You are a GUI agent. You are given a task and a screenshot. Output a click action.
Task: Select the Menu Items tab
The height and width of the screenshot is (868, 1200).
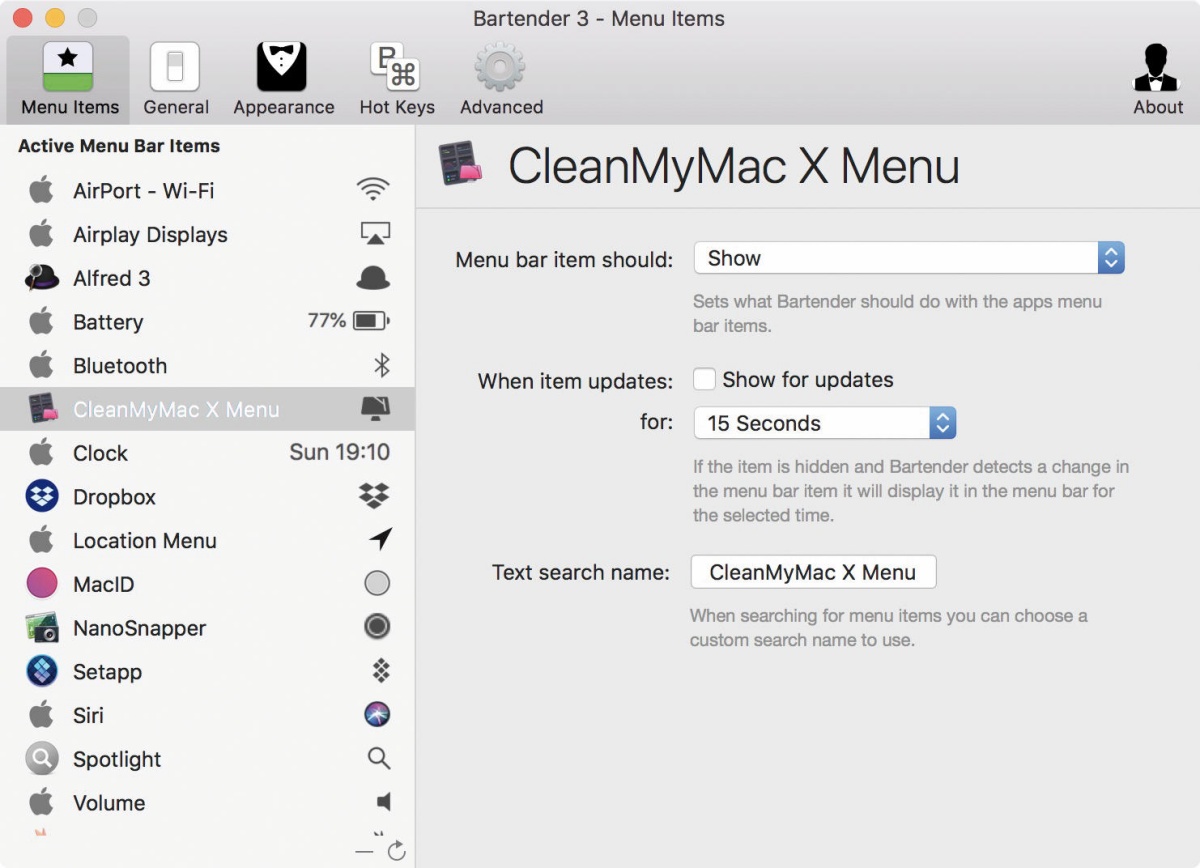pos(69,80)
